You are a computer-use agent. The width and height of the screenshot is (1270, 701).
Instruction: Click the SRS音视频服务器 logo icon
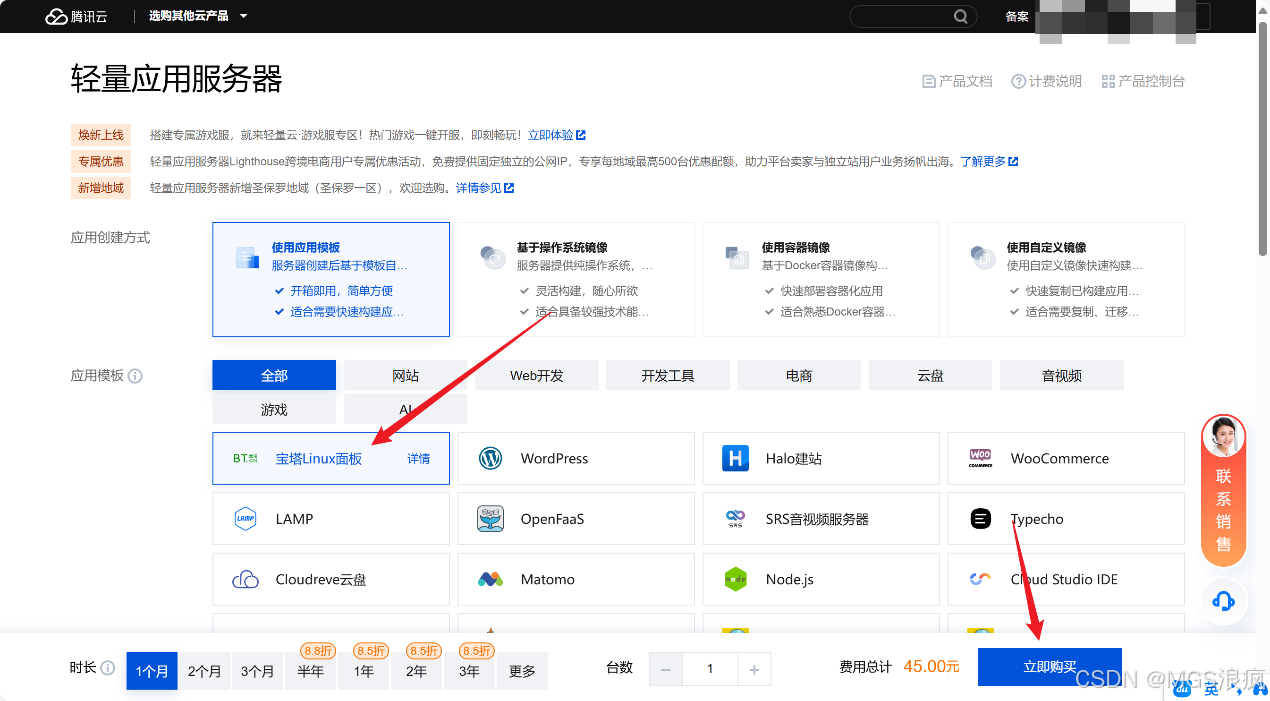click(735, 518)
